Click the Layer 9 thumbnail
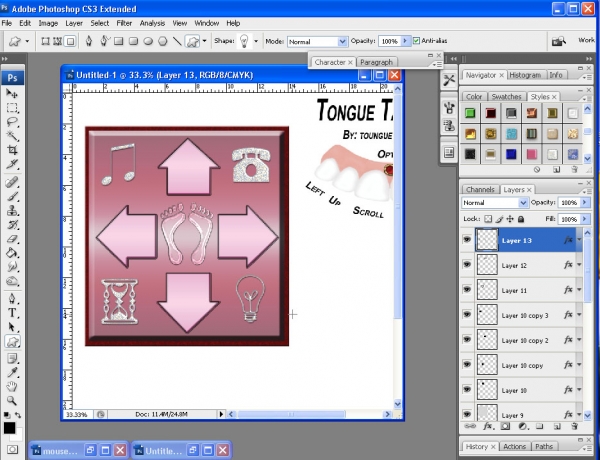This screenshot has width=600, height=460. pyautogui.click(x=487, y=413)
